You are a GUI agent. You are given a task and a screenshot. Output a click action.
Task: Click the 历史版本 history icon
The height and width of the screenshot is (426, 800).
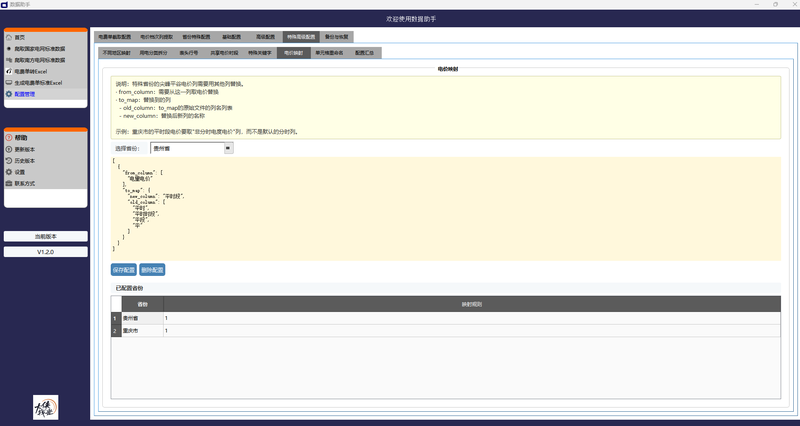tap(9, 161)
